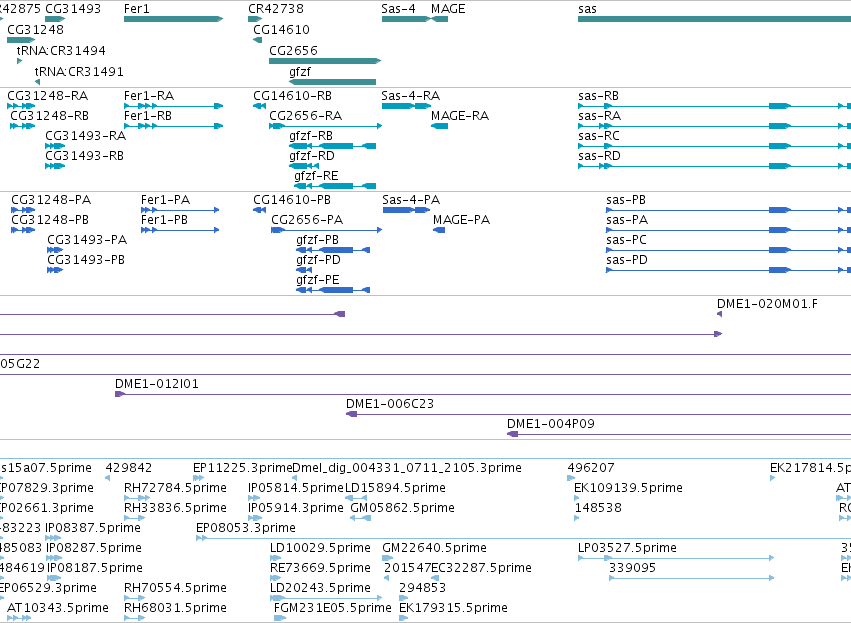Select the Fer1-PB protein glyph
The width and height of the screenshot is (851, 623).
pyautogui.click(x=180, y=230)
